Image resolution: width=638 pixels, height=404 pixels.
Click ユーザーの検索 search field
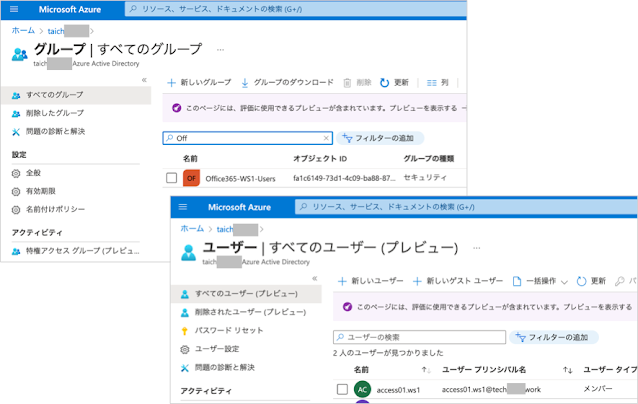click(419, 337)
